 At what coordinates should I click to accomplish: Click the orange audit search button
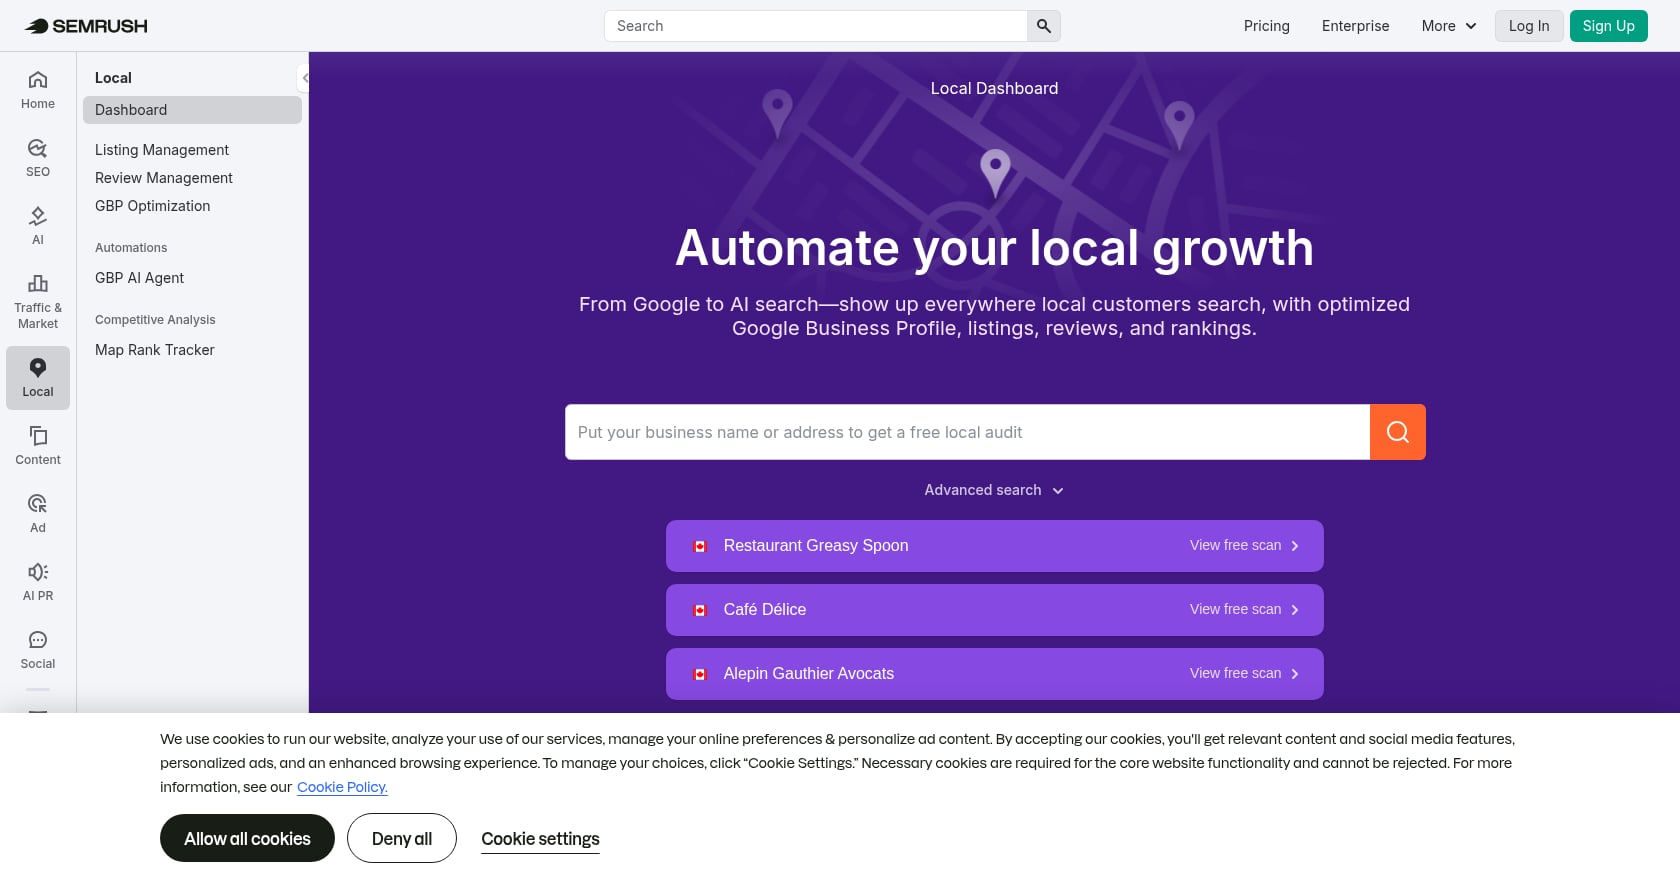point(1397,432)
